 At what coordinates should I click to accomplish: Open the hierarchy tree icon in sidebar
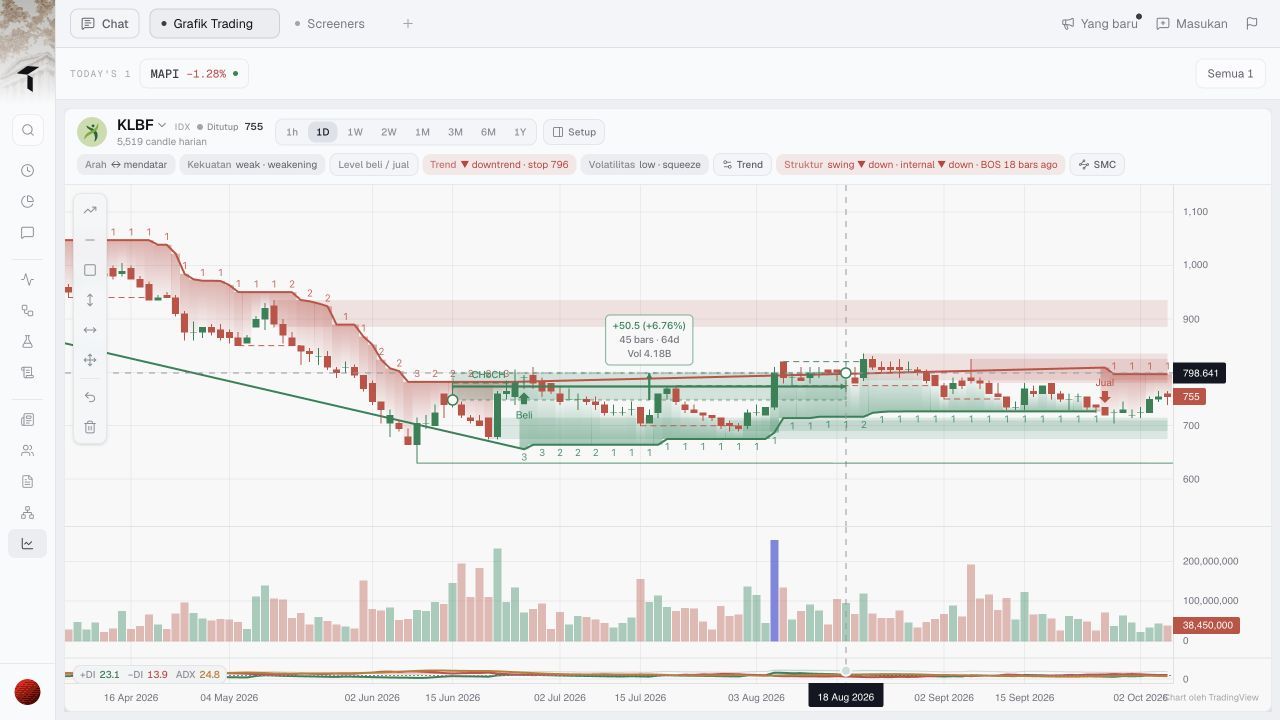(x=28, y=513)
